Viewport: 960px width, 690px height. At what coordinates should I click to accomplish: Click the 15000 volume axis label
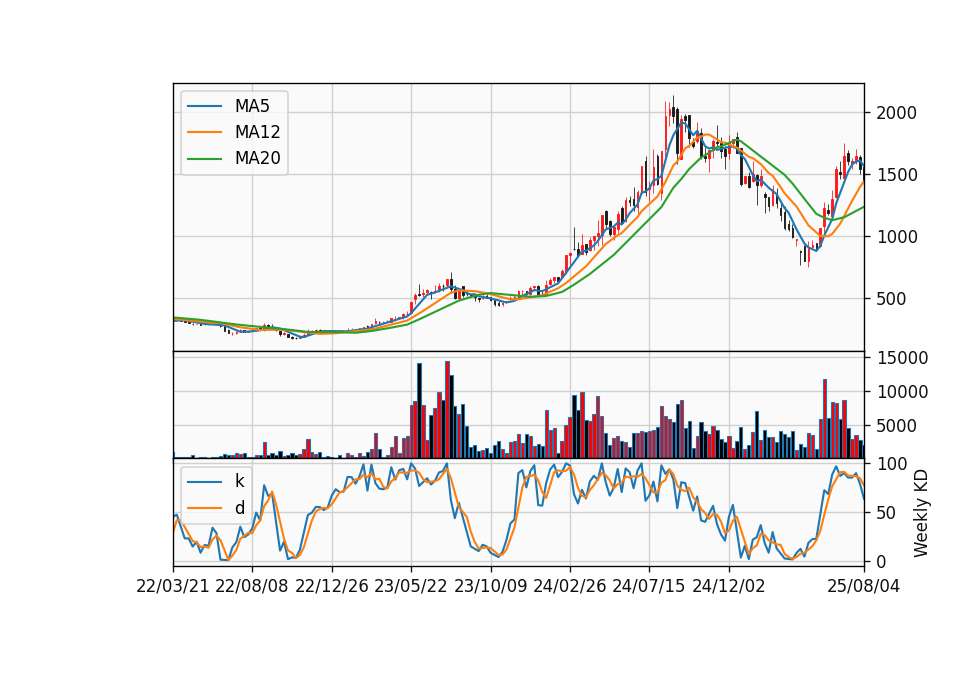[902, 358]
